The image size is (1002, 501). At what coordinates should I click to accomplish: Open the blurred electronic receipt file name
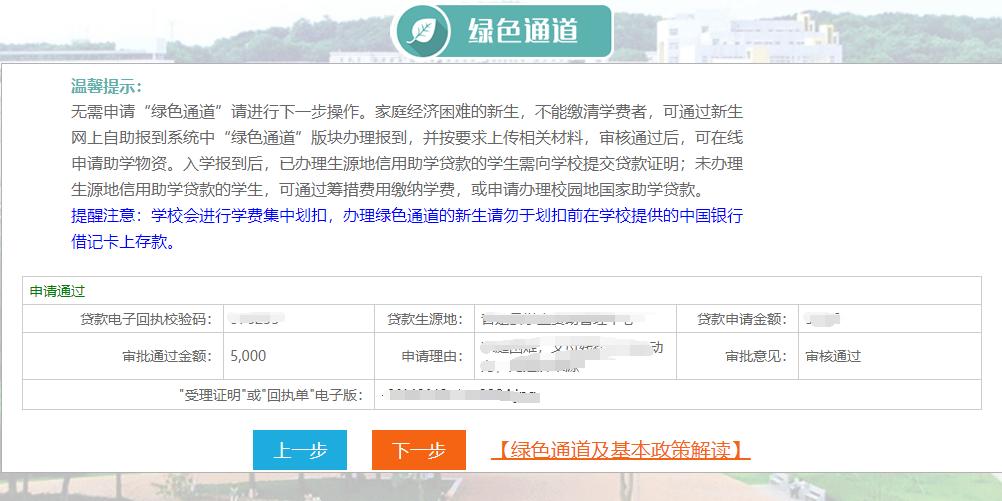coord(460,395)
